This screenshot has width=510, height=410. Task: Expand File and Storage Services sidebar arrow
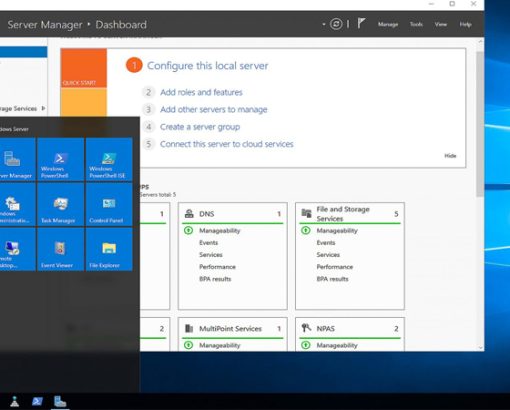(43, 108)
